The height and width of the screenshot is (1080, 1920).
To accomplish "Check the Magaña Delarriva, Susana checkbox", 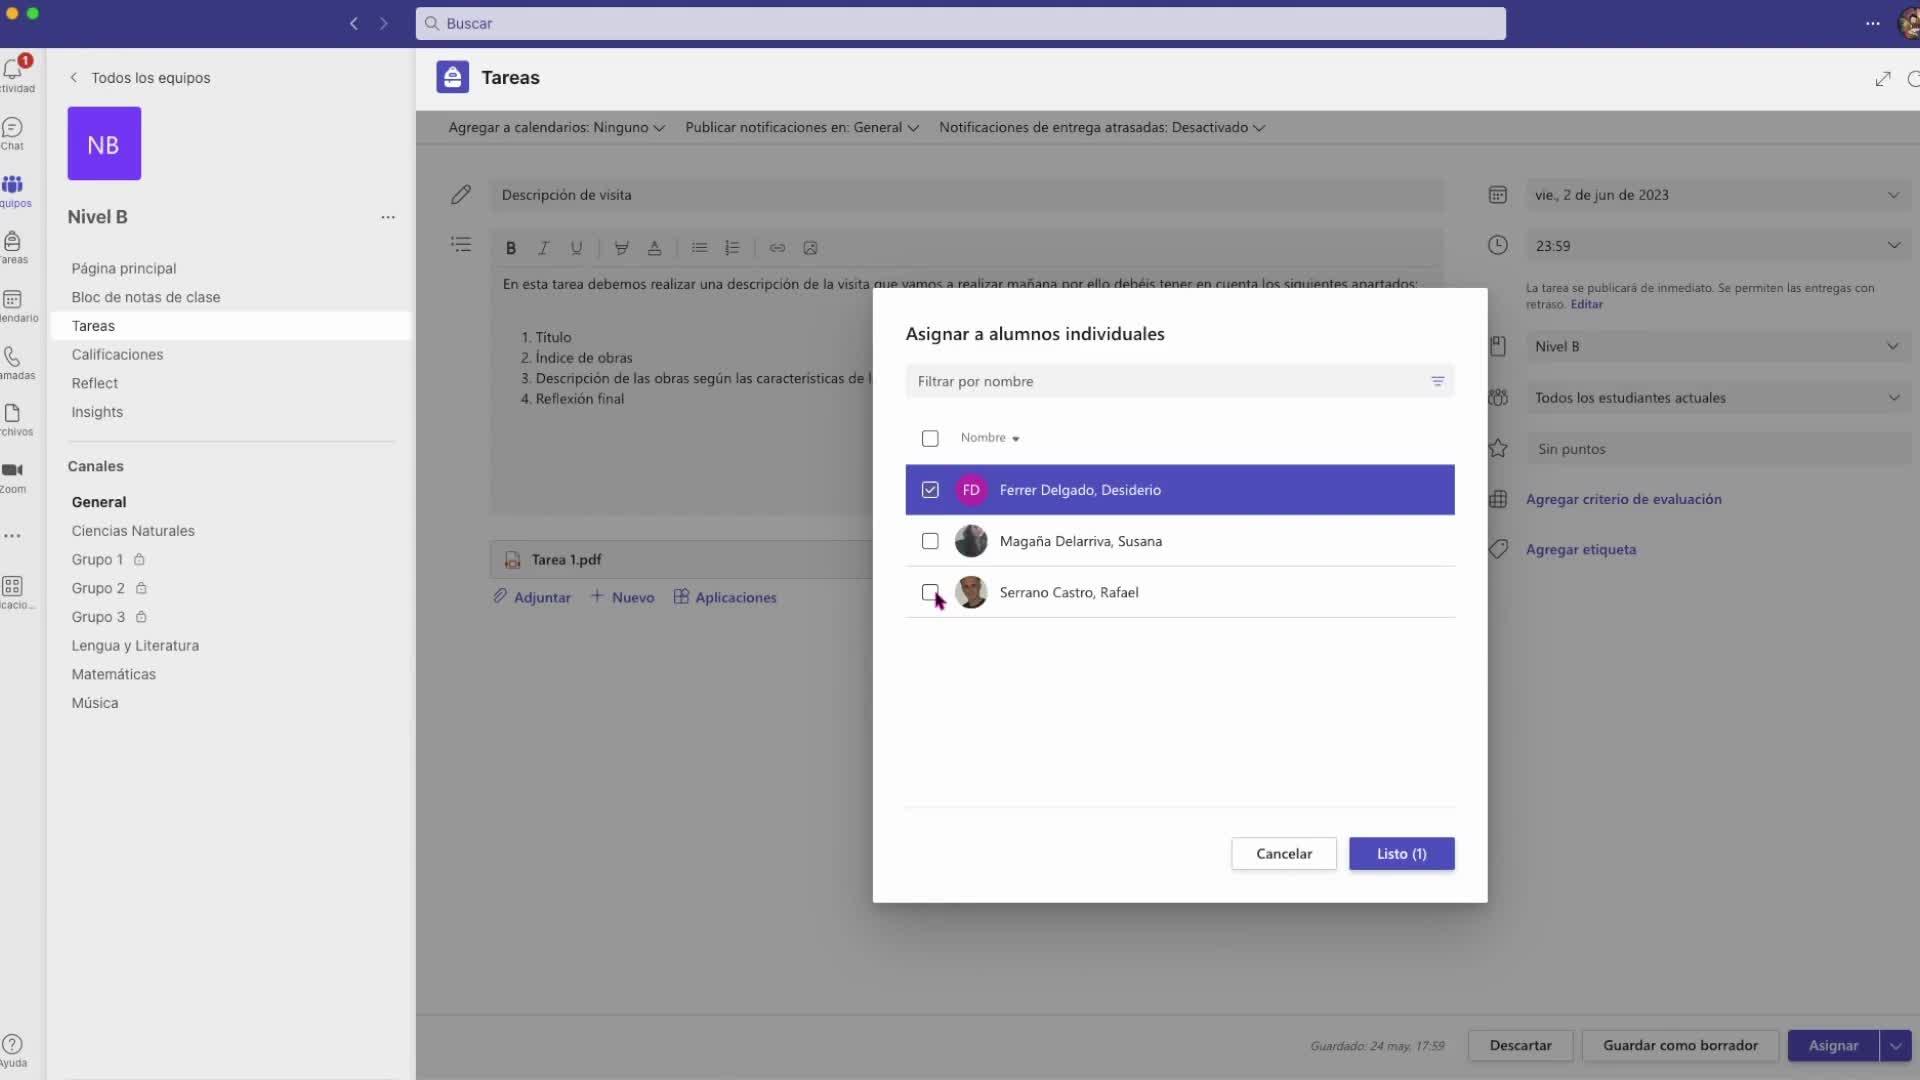I will [x=930, y=541].
